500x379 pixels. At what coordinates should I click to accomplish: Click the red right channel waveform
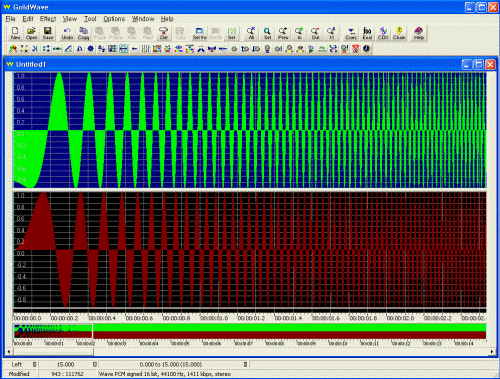pyautogui.click(x=250, y=250)
